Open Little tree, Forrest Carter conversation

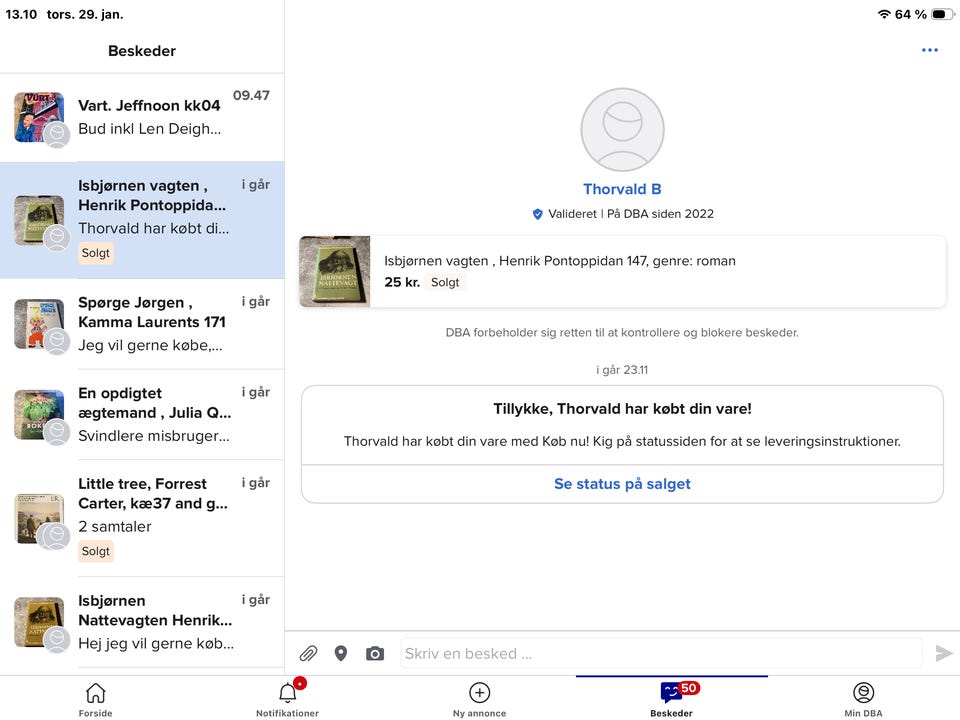(x=142, y=519)
